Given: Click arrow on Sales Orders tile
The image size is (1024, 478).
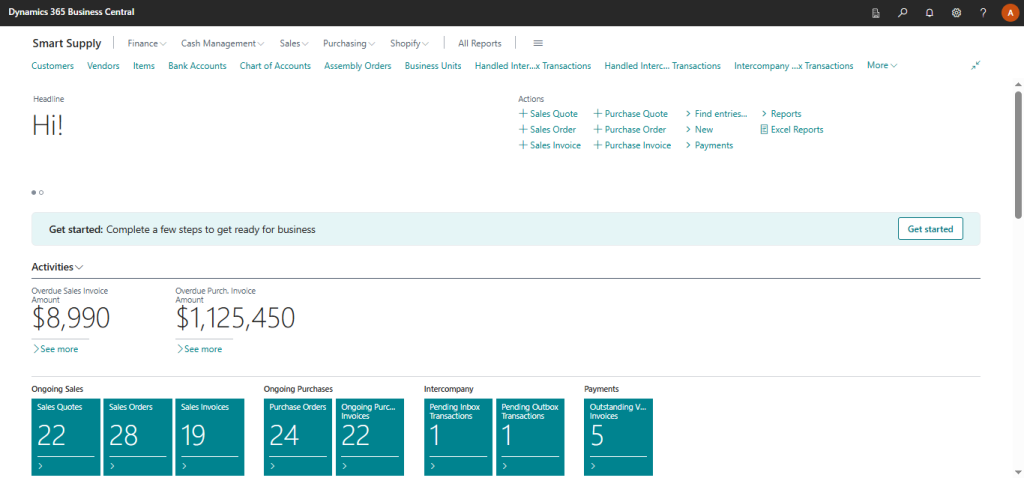Looking at the screenshot, I should coord(113,466).
